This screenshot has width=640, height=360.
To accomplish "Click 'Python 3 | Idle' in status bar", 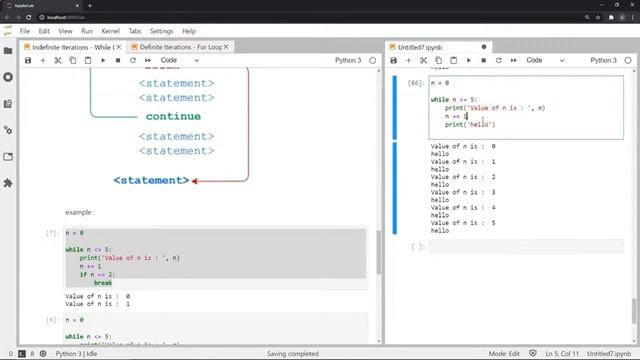I will point(76,354).
